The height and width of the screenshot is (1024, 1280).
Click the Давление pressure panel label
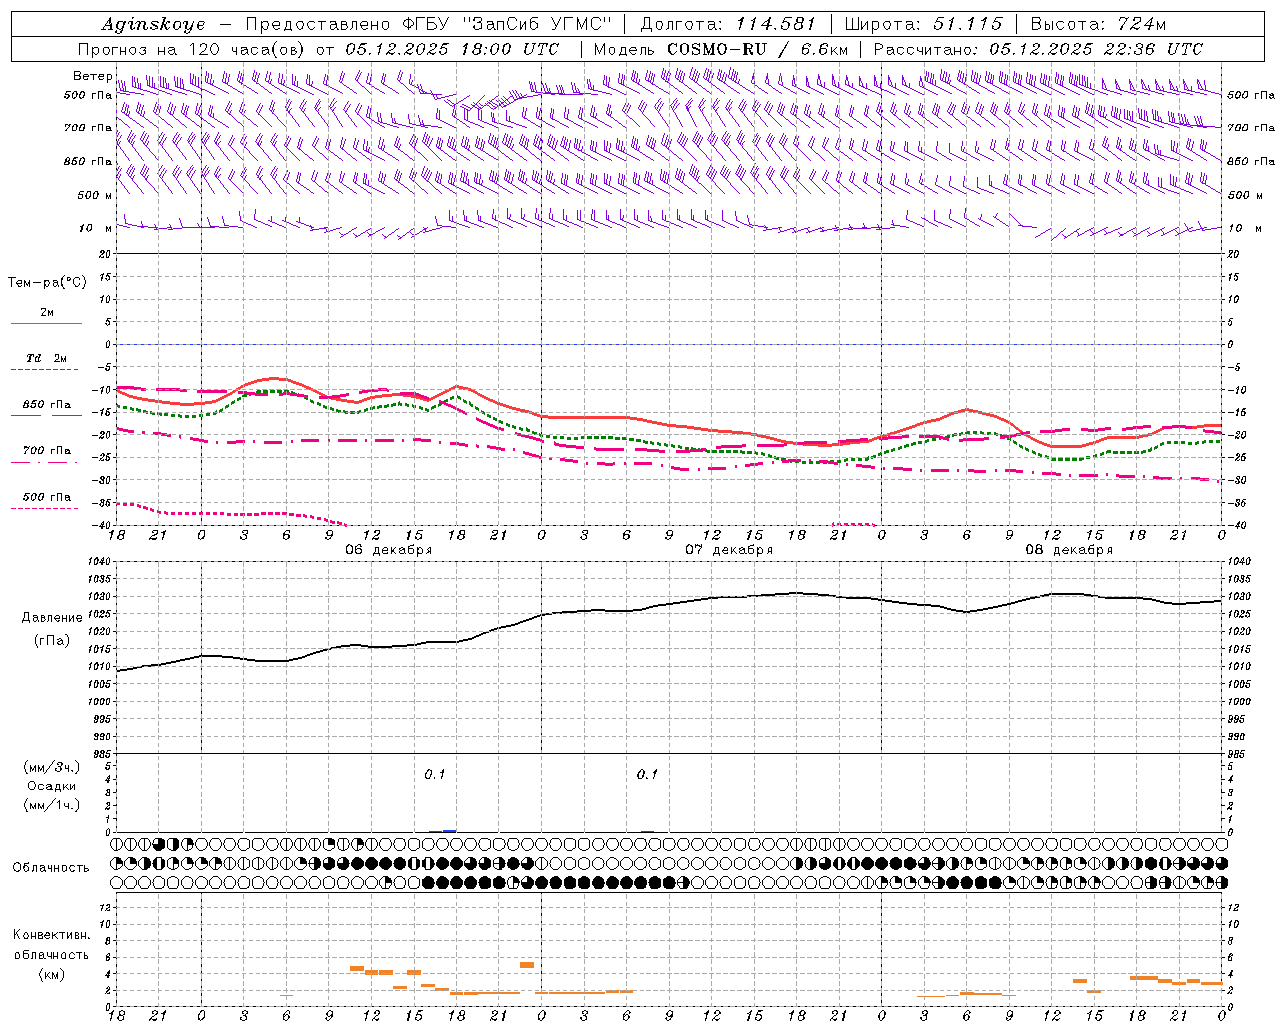[x=52, y=618]
